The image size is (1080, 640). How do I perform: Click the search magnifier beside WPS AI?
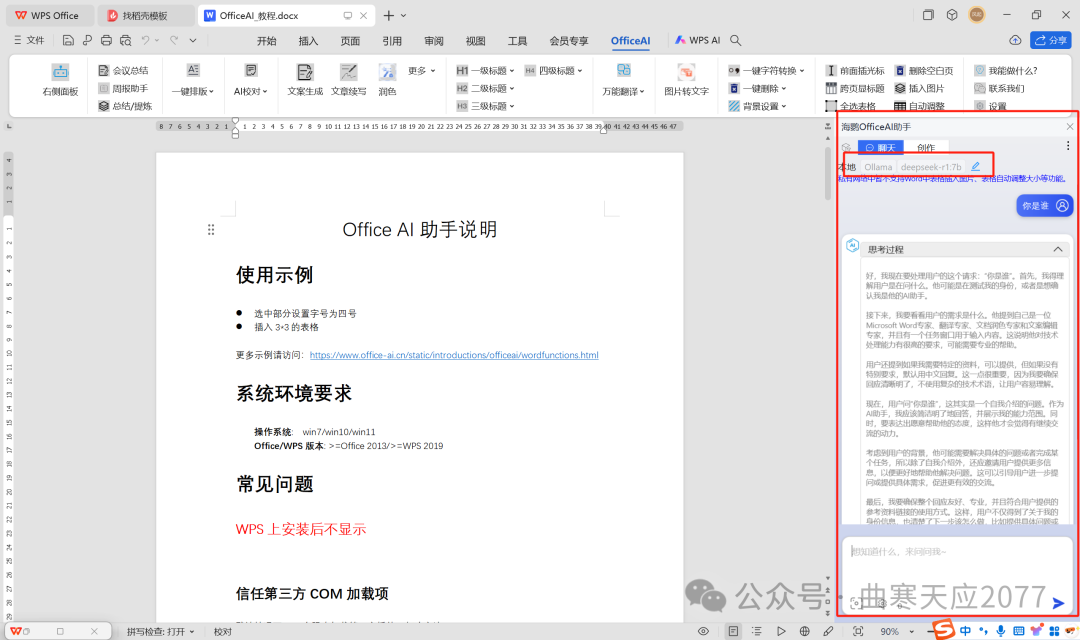pos(736,41)
